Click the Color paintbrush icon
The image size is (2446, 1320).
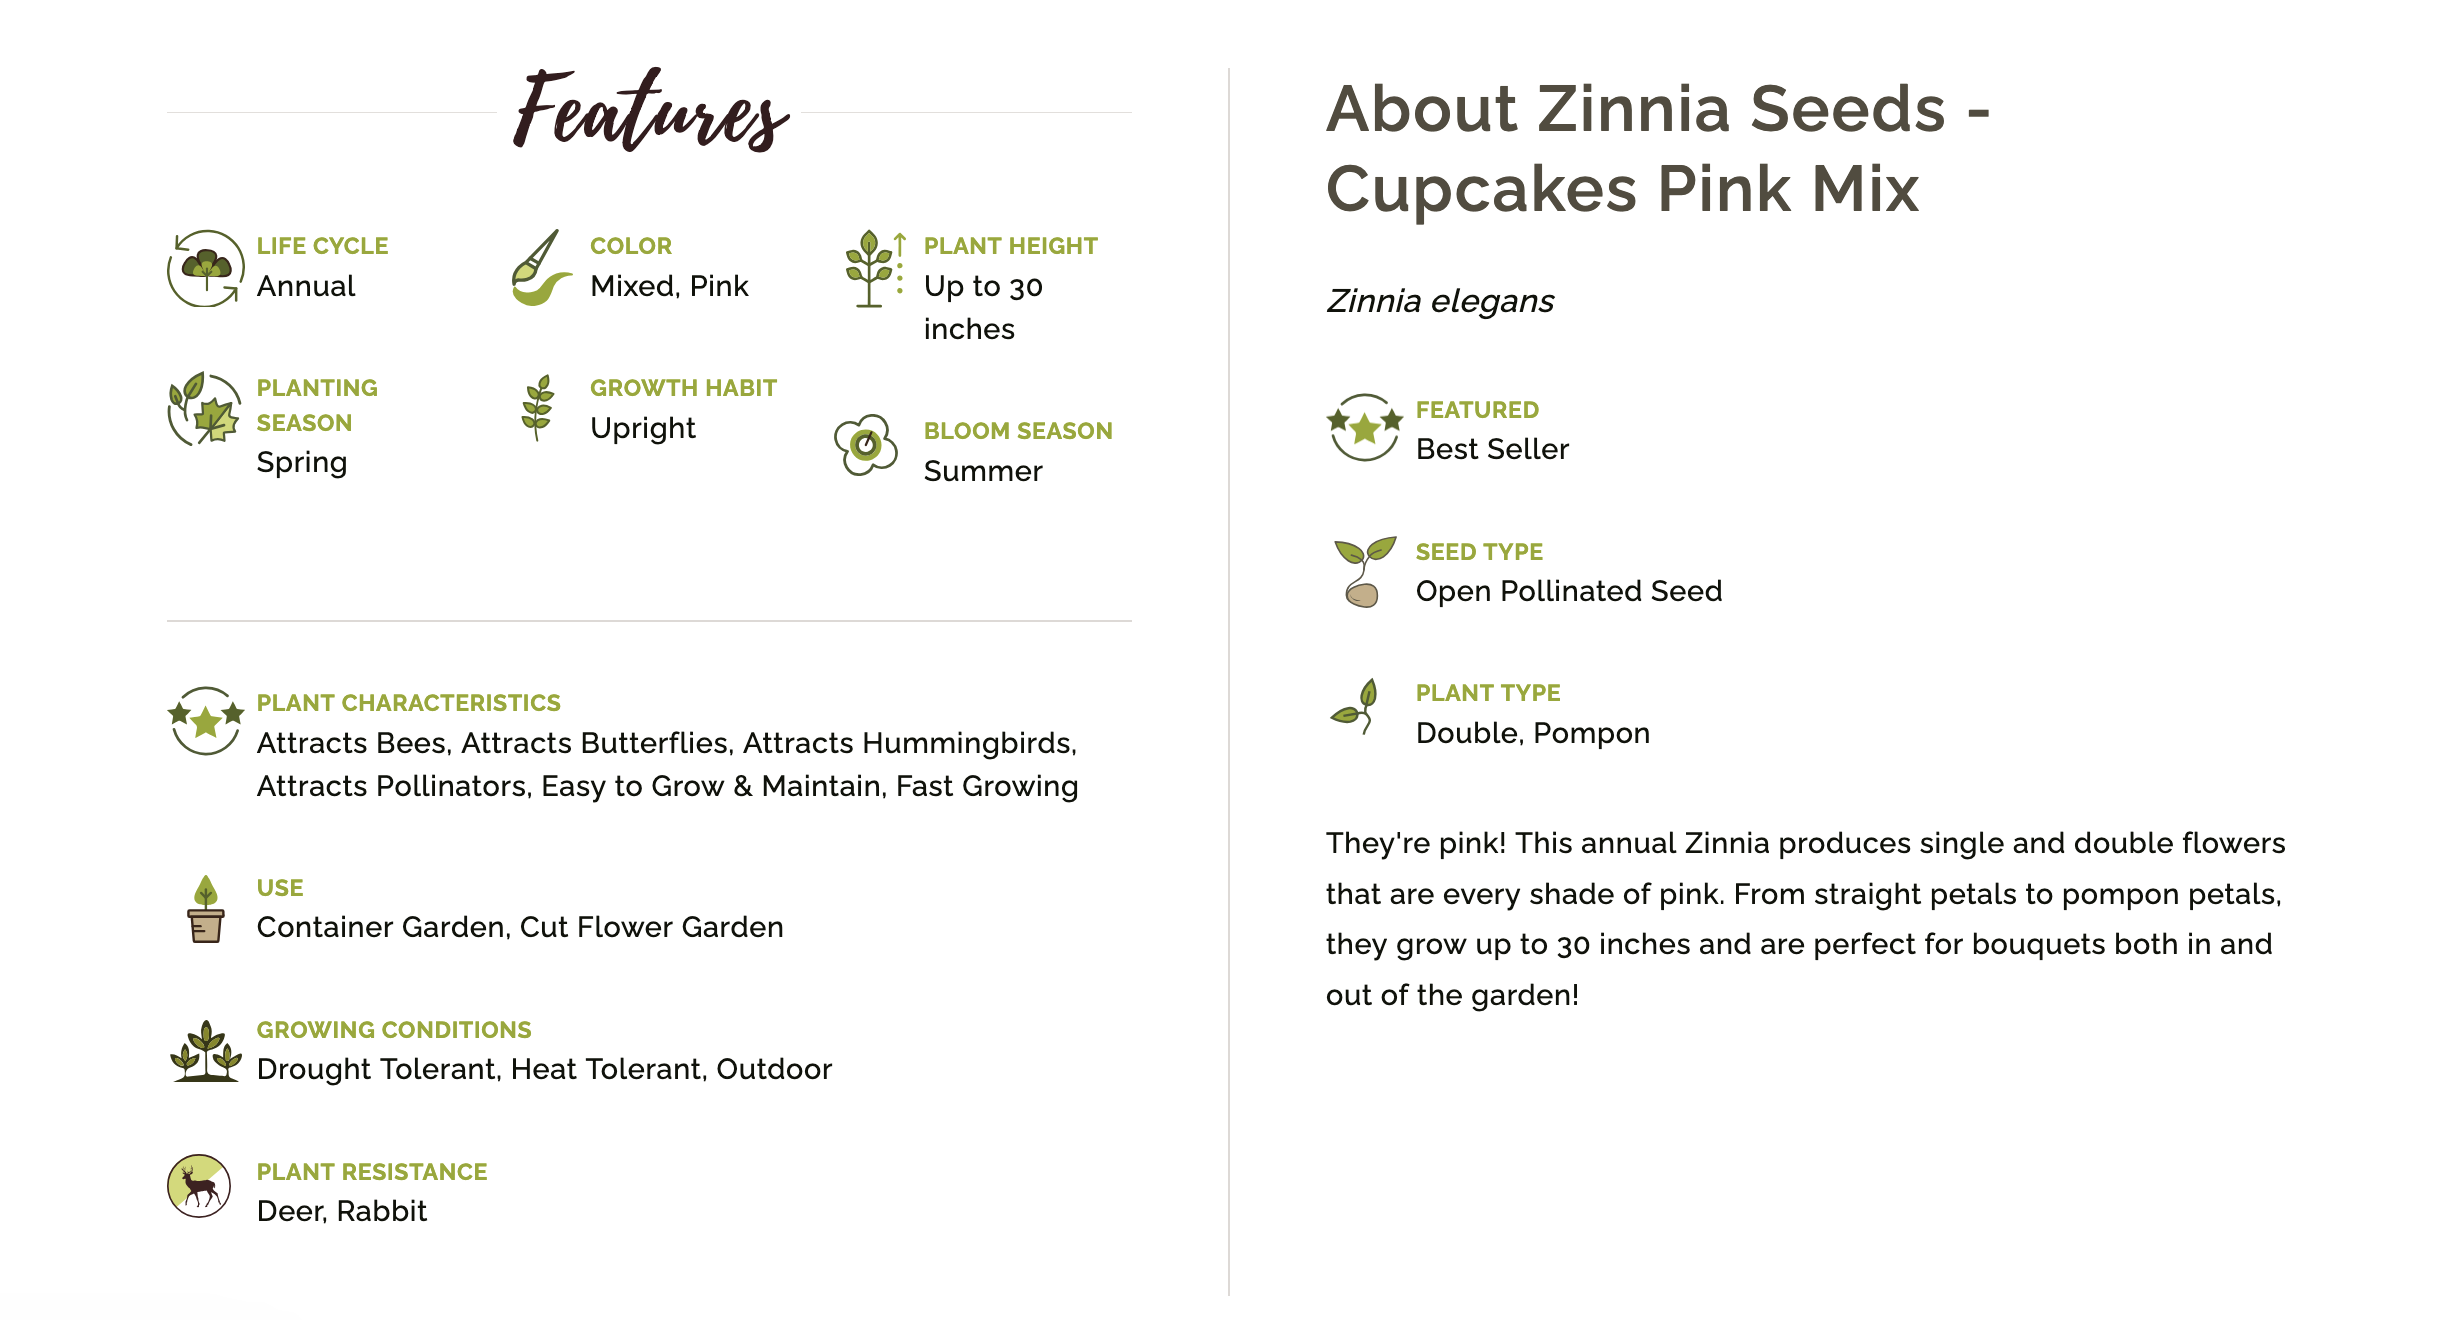(541, 268)
